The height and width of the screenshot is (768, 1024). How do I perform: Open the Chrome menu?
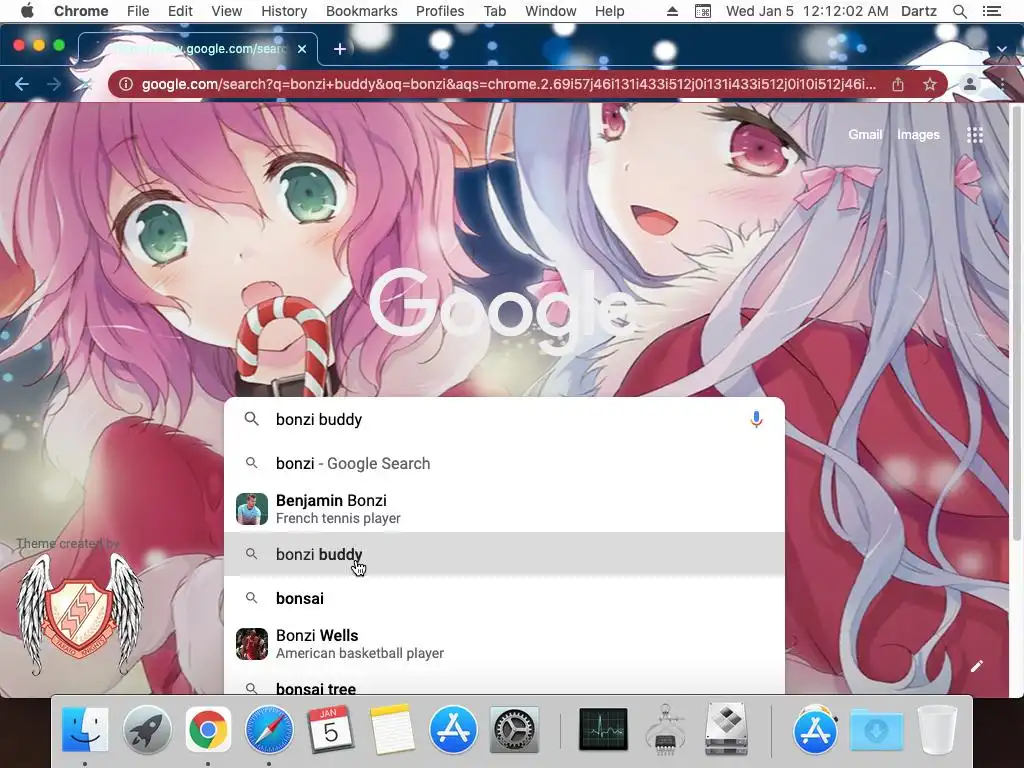[x=81, y=11]
